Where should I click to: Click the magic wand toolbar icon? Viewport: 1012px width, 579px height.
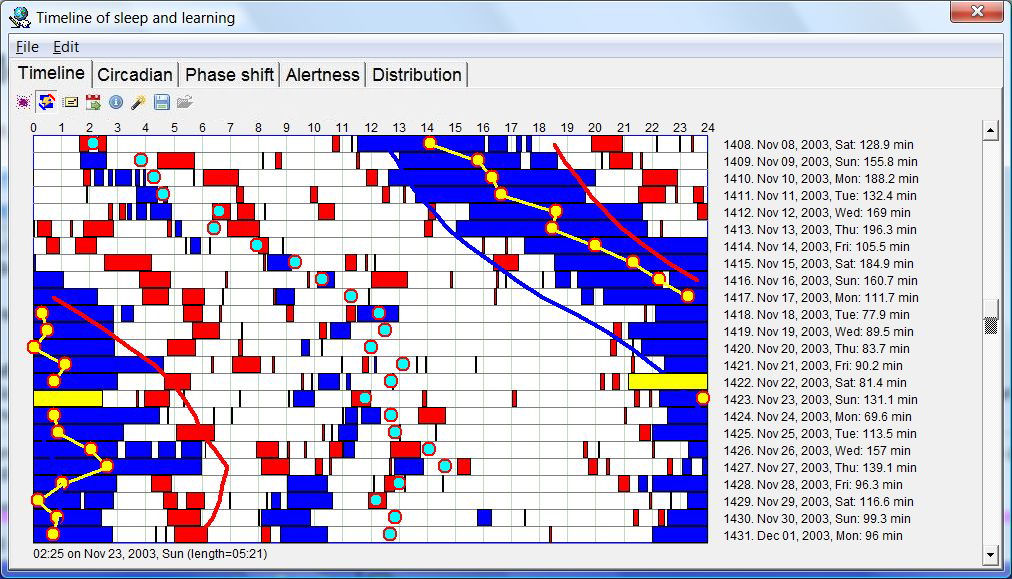pos(139,102)
